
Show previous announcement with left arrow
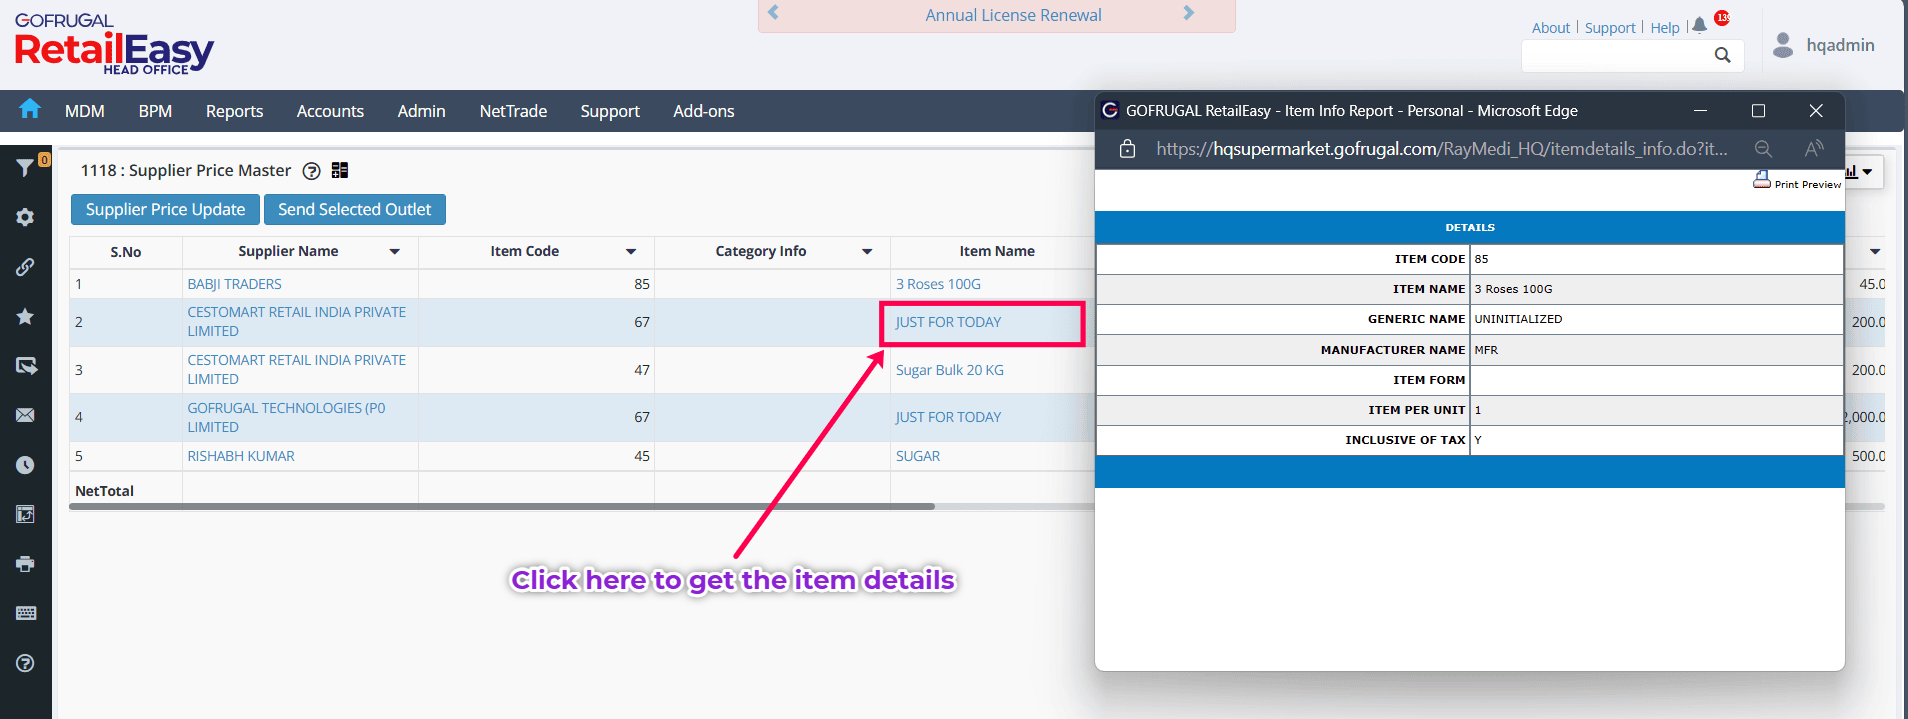[773, 13]
